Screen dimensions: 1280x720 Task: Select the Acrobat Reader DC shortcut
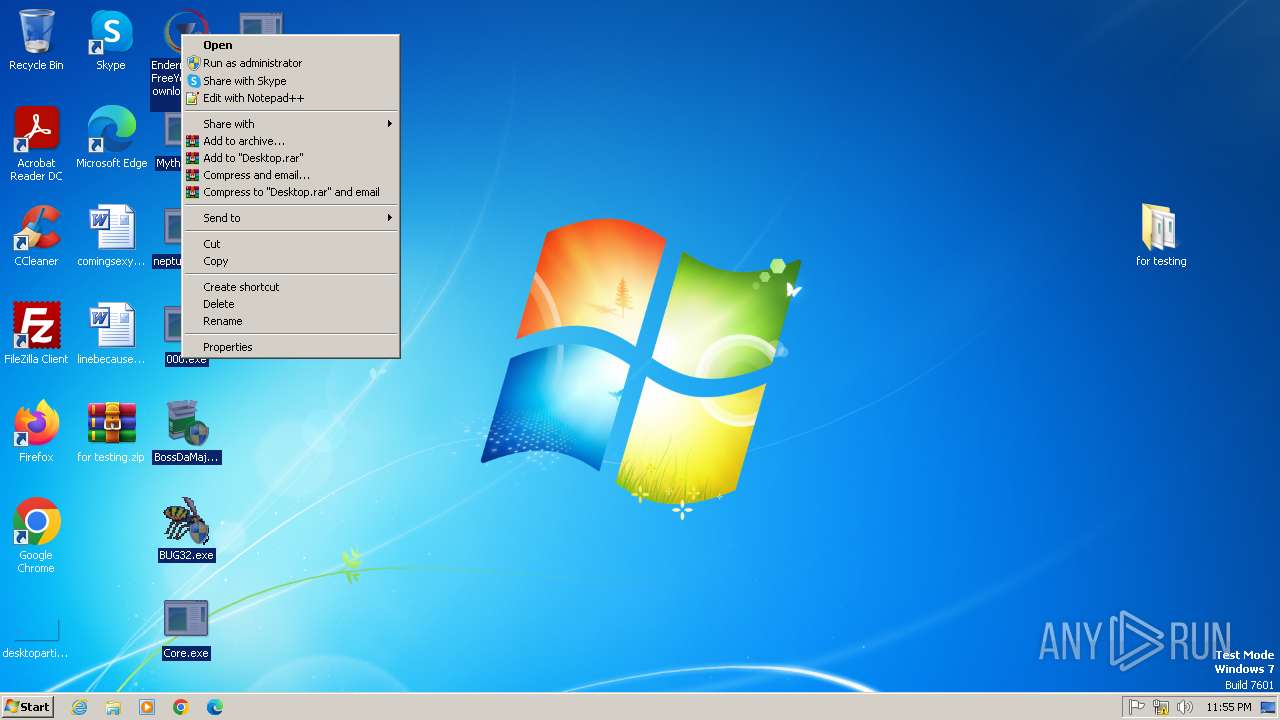pyautogui.click(x=36, y=144)
